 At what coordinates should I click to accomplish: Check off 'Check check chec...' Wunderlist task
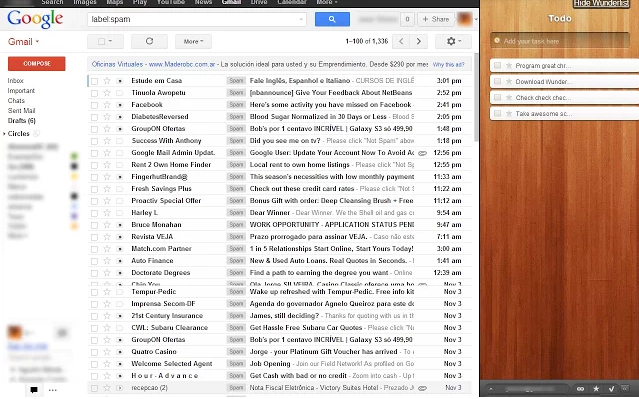pyautogui.click(x=497, y=97)
